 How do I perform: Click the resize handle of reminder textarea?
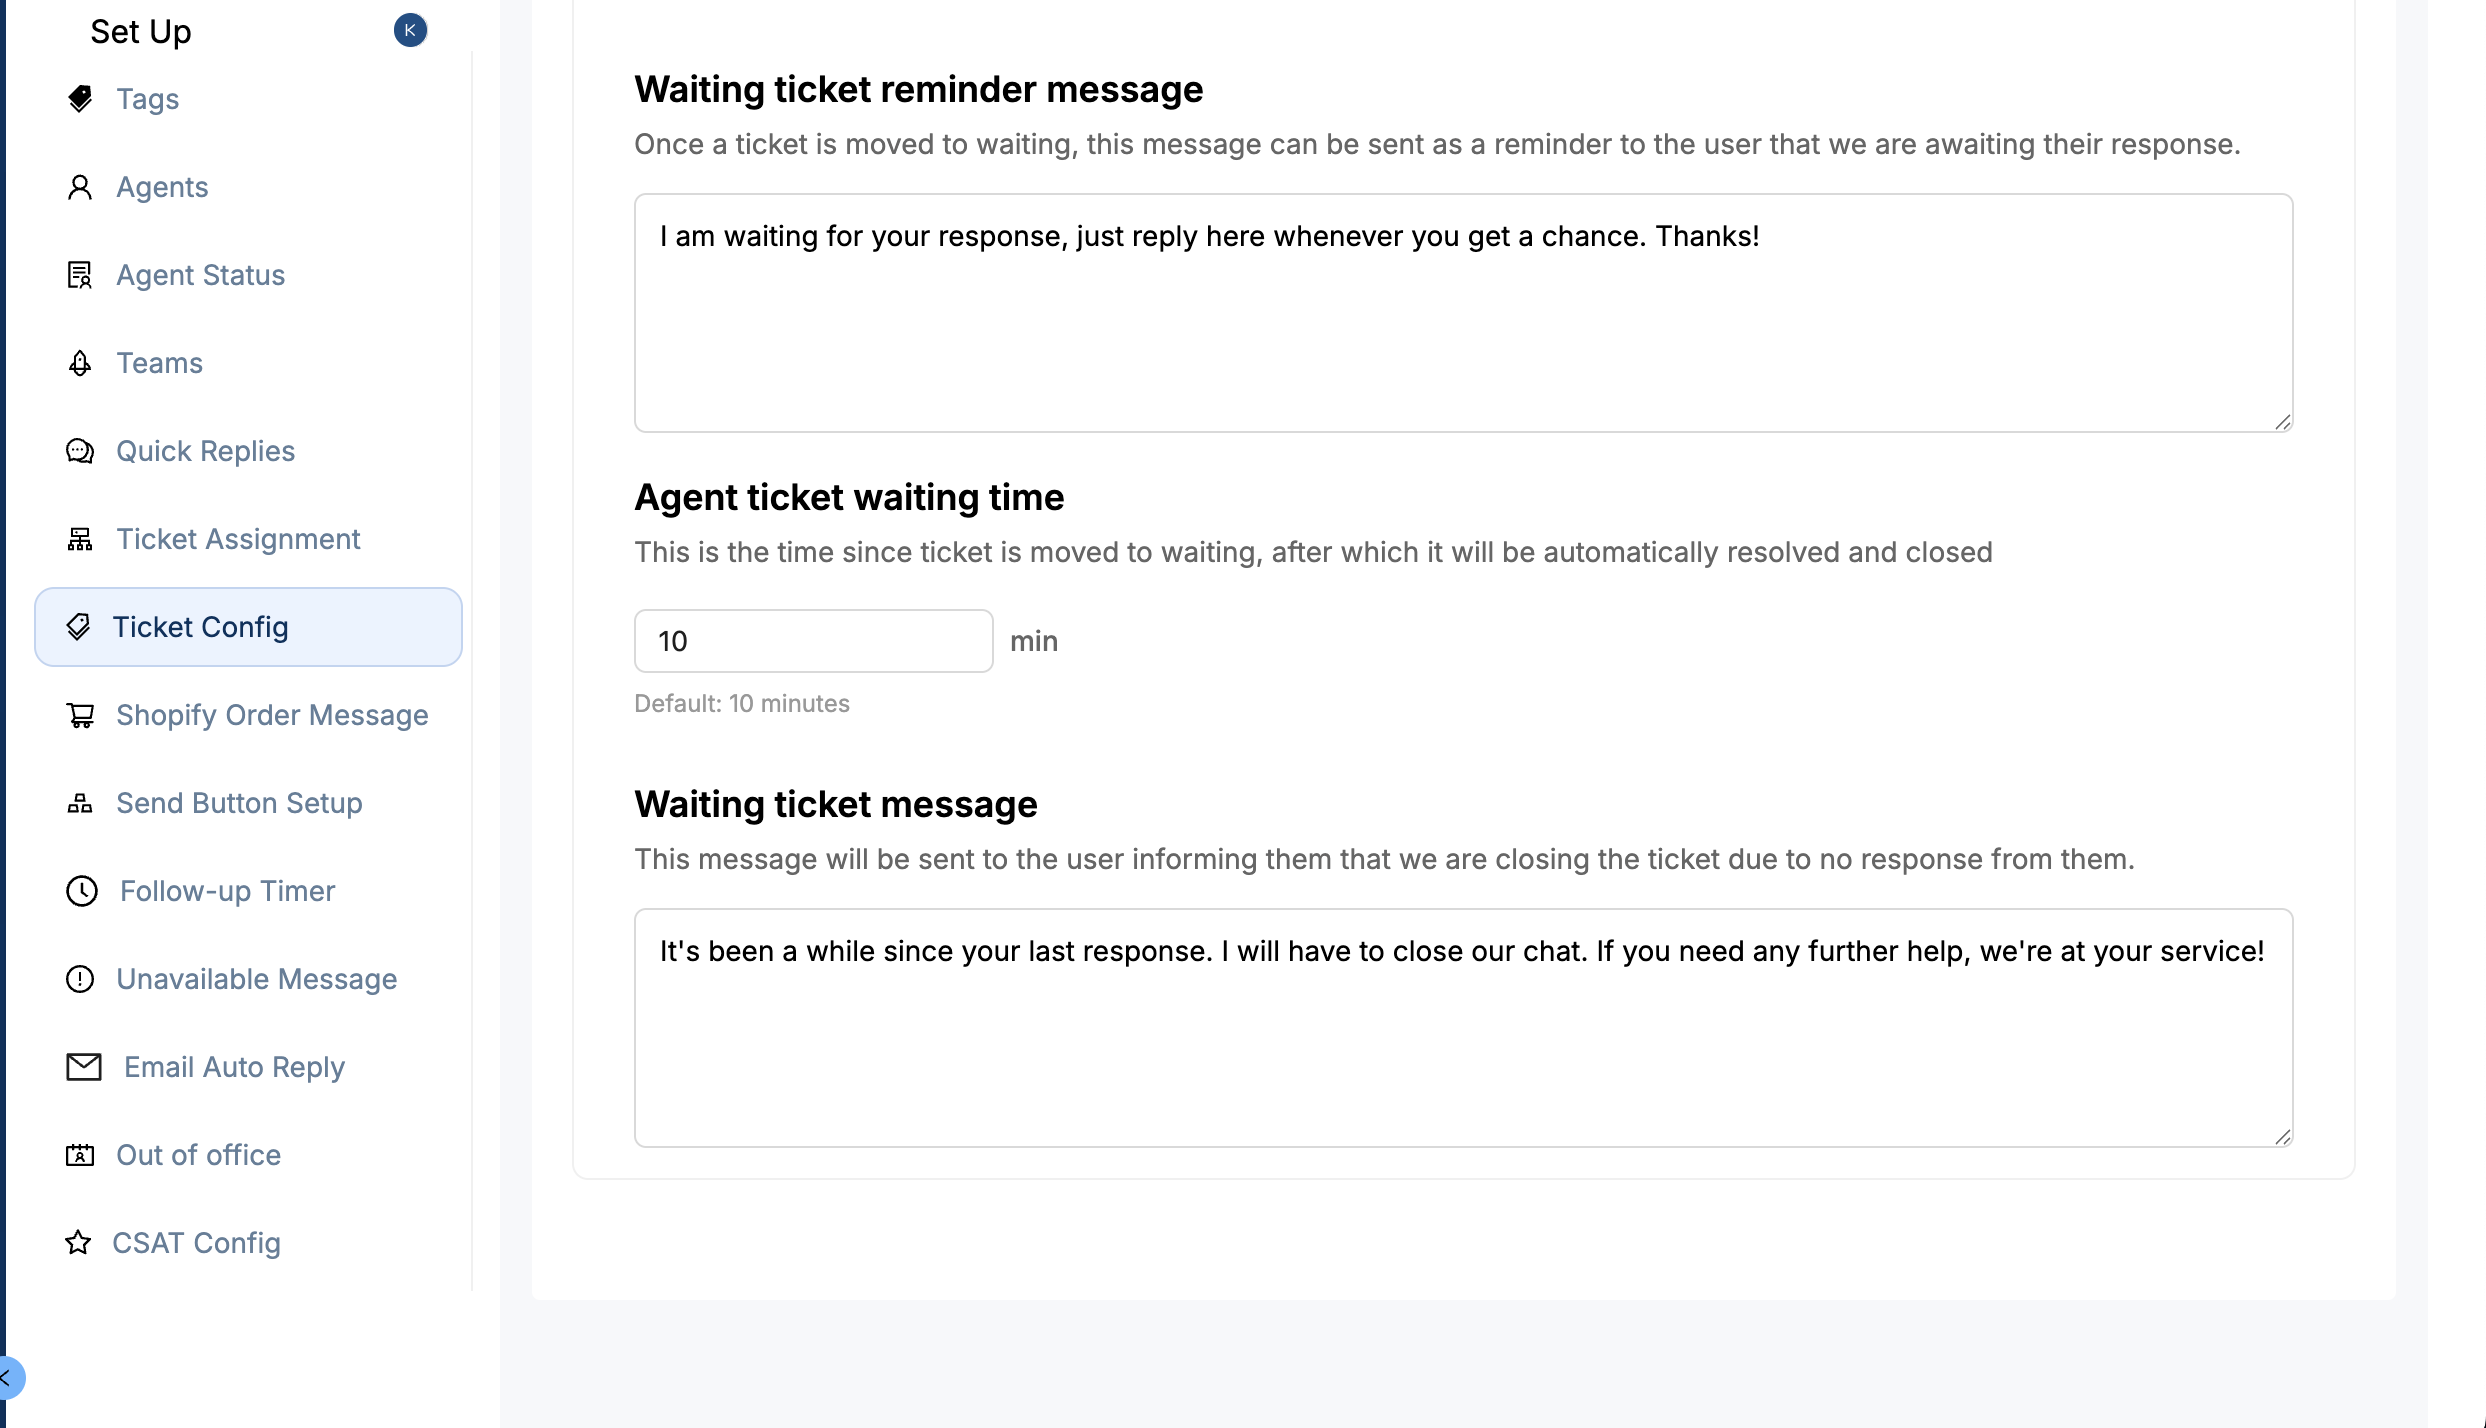pyautogui.click(x=2282, y=423)
